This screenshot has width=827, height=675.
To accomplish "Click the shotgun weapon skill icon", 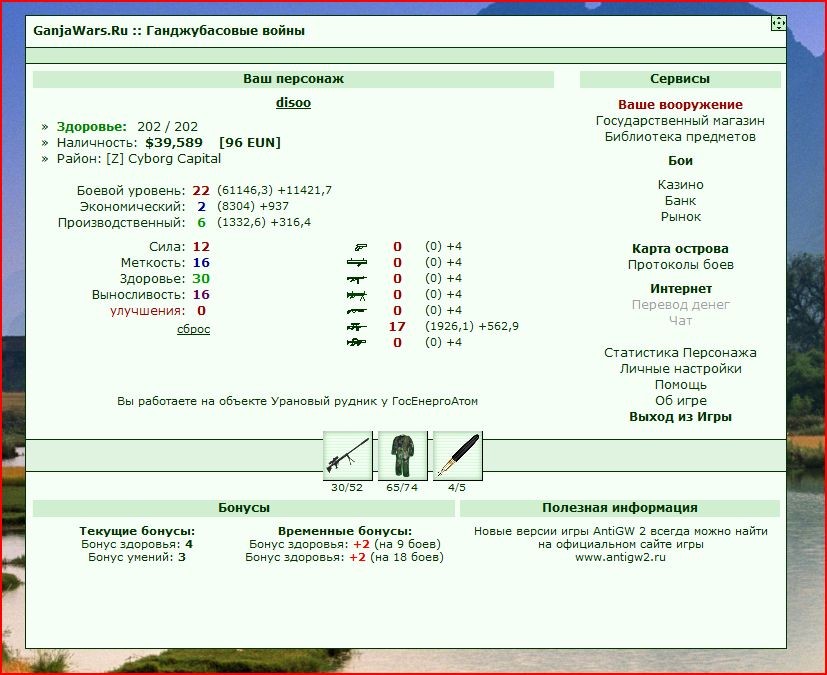I will pyautogui.click(x=357, y=311).
